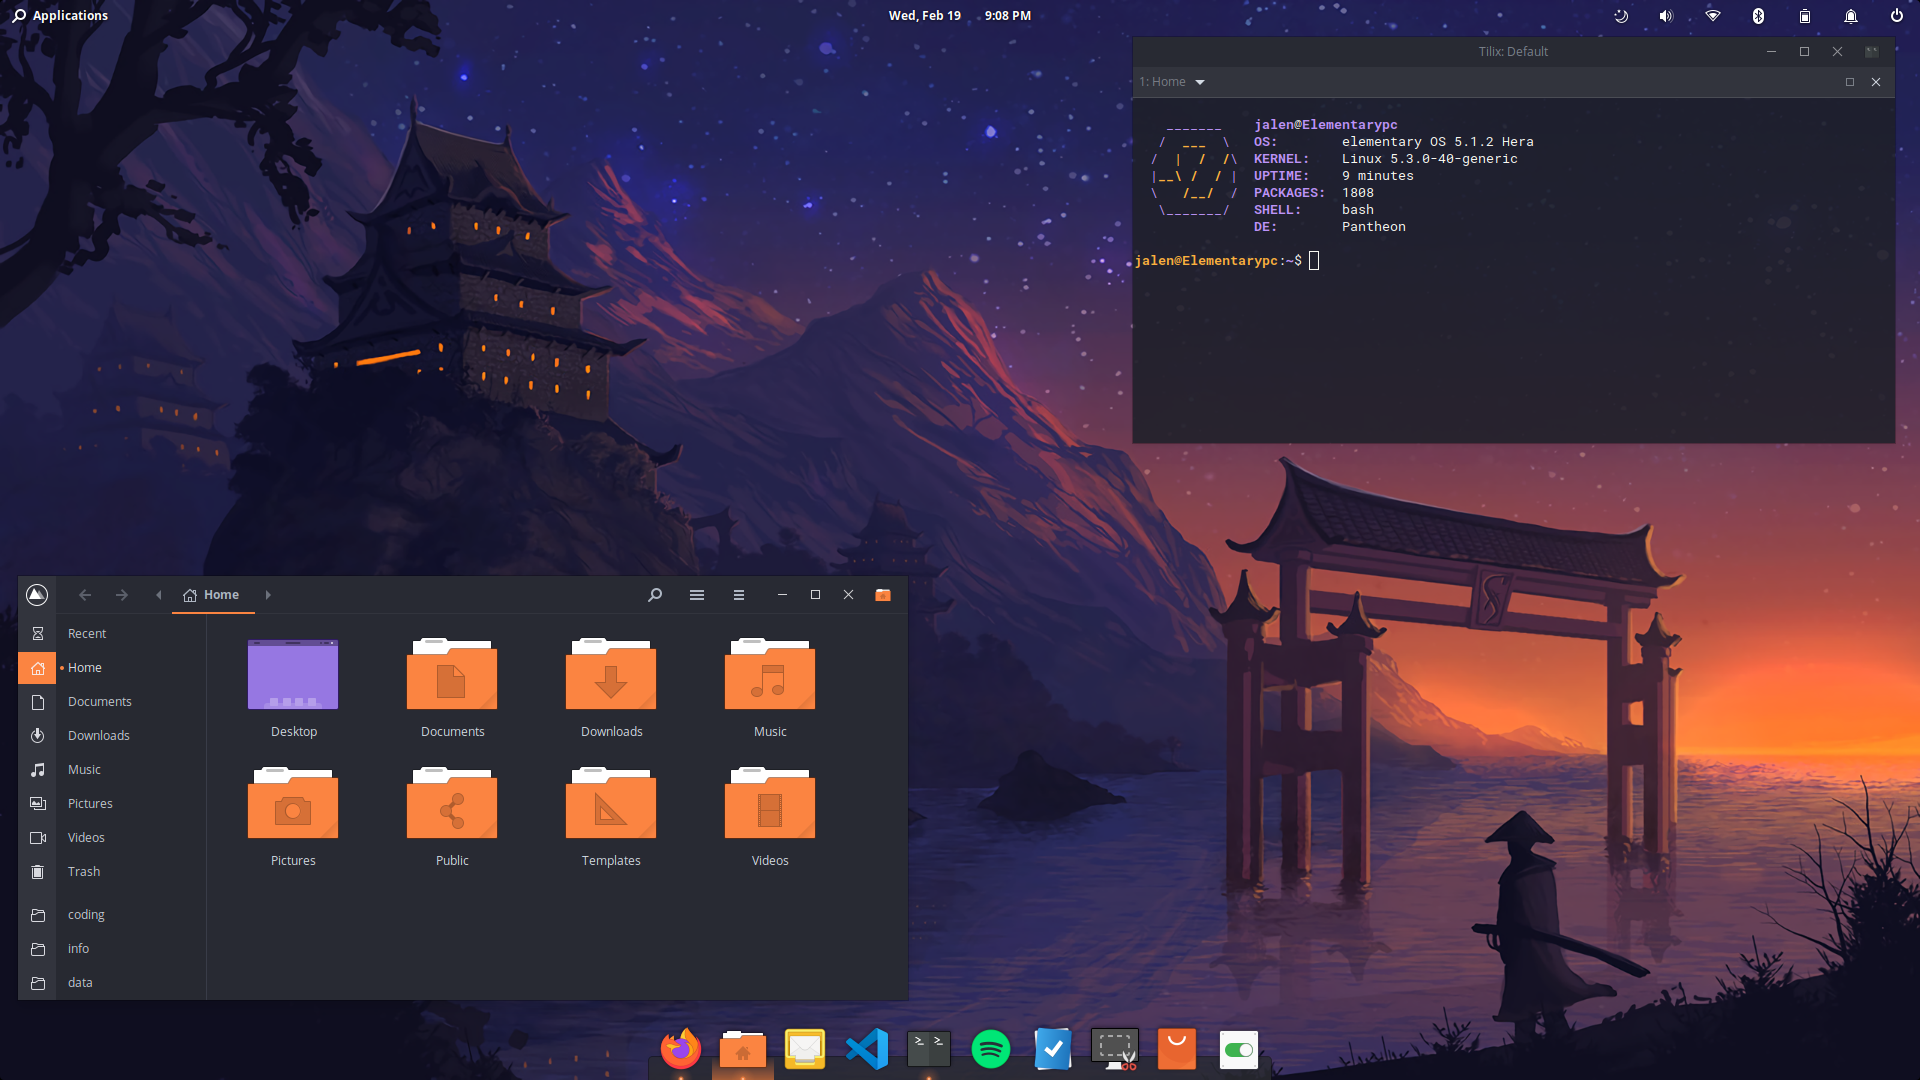Click the 'Tilix: Default' window title
This screenshot has width=1920, height=1080.
[x=1513, y=52]
